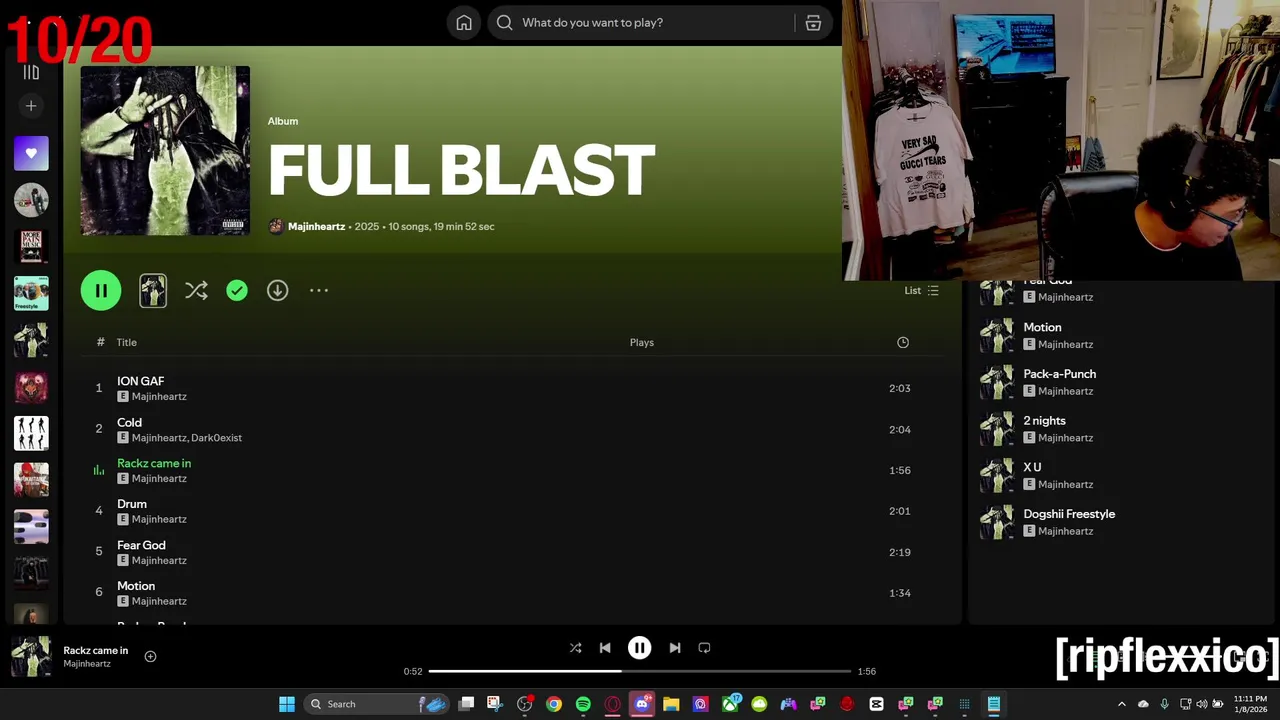Open CapCut from the taskbar
Screen dimensions: 1280x720
(x=876, y=704)
